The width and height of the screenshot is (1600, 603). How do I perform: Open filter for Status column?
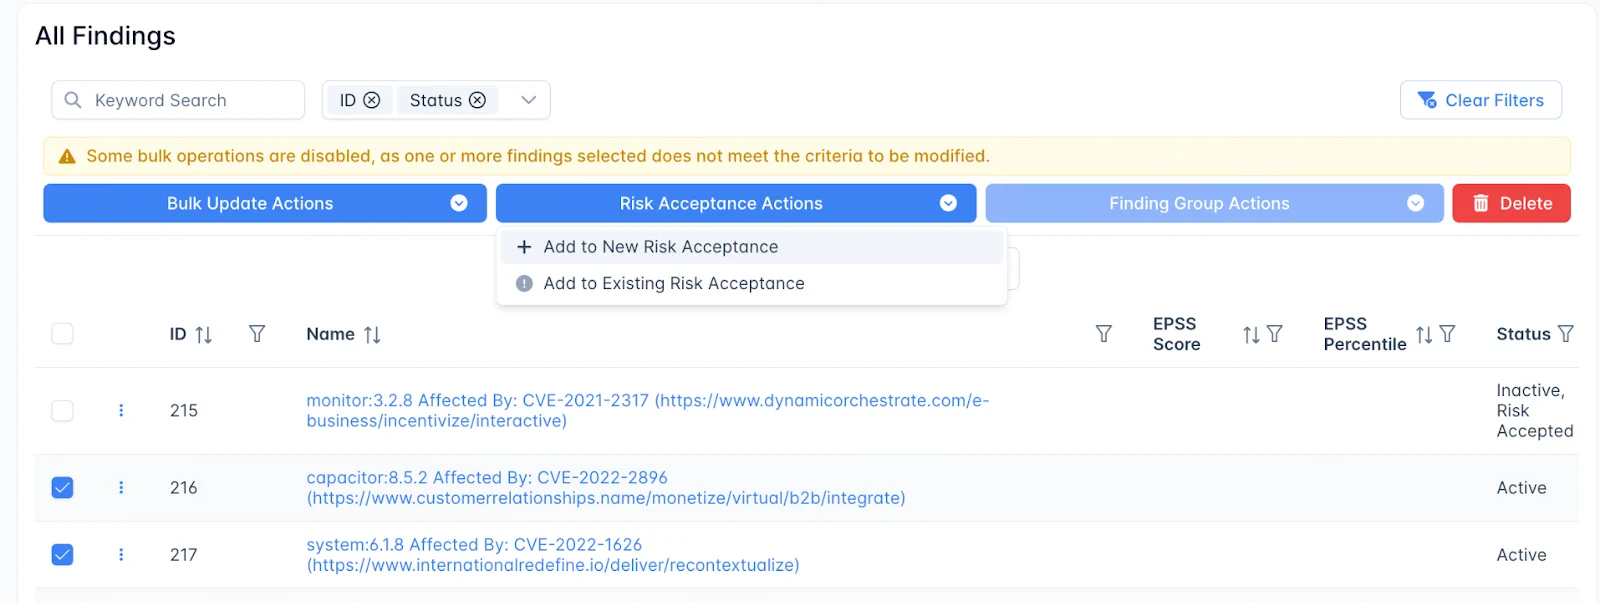1566,334
